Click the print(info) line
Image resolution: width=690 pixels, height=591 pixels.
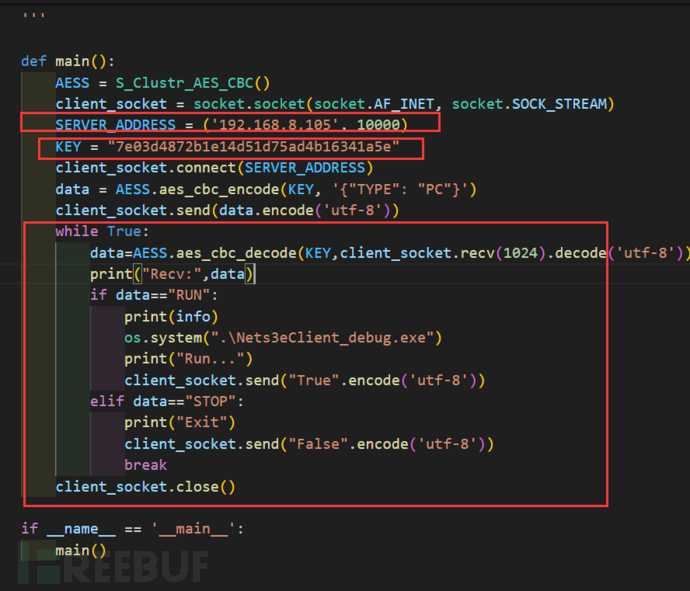[x=171, y=316]
